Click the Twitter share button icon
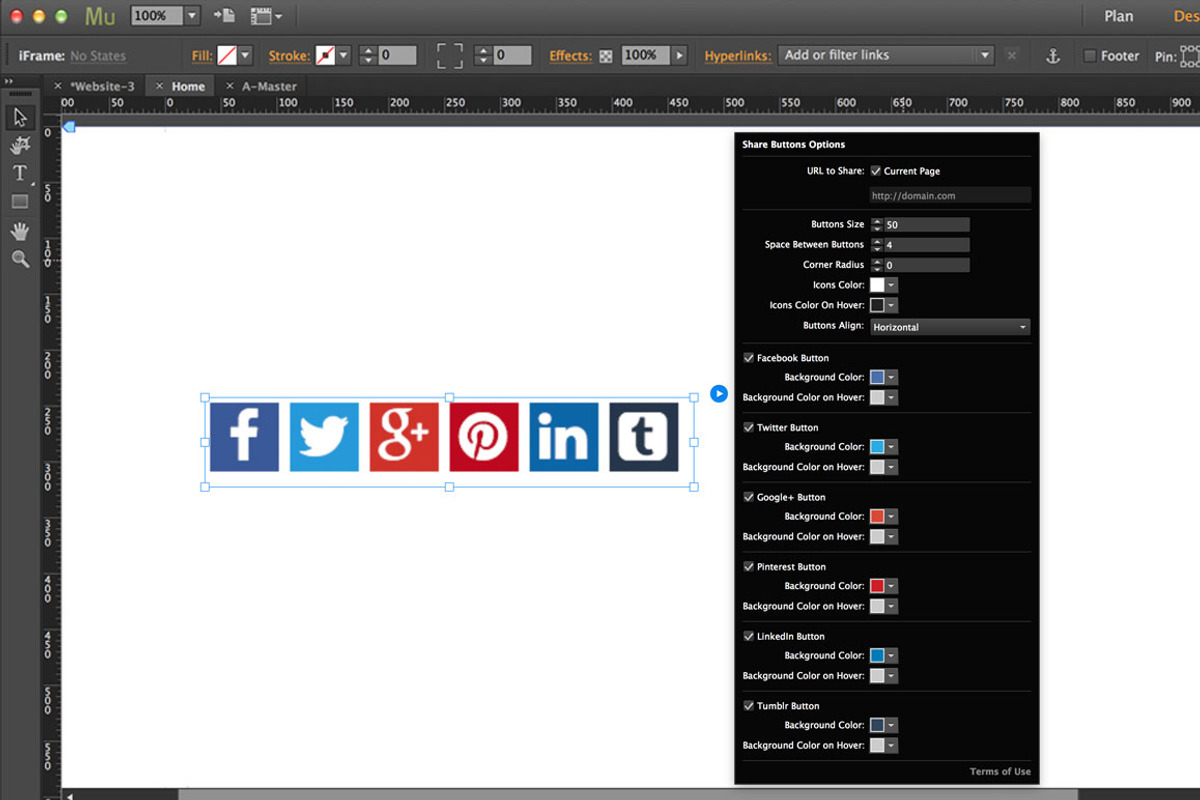 [x=324, y=437]
